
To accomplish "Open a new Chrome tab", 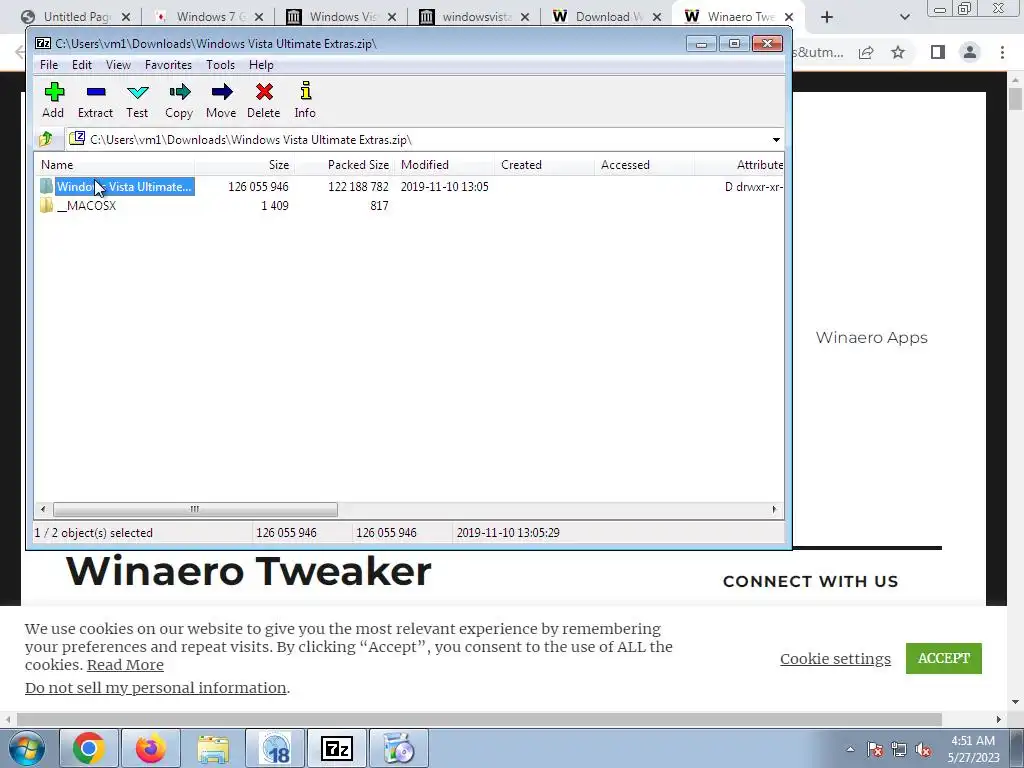I will pyautogui.click(x=827, y=17).
